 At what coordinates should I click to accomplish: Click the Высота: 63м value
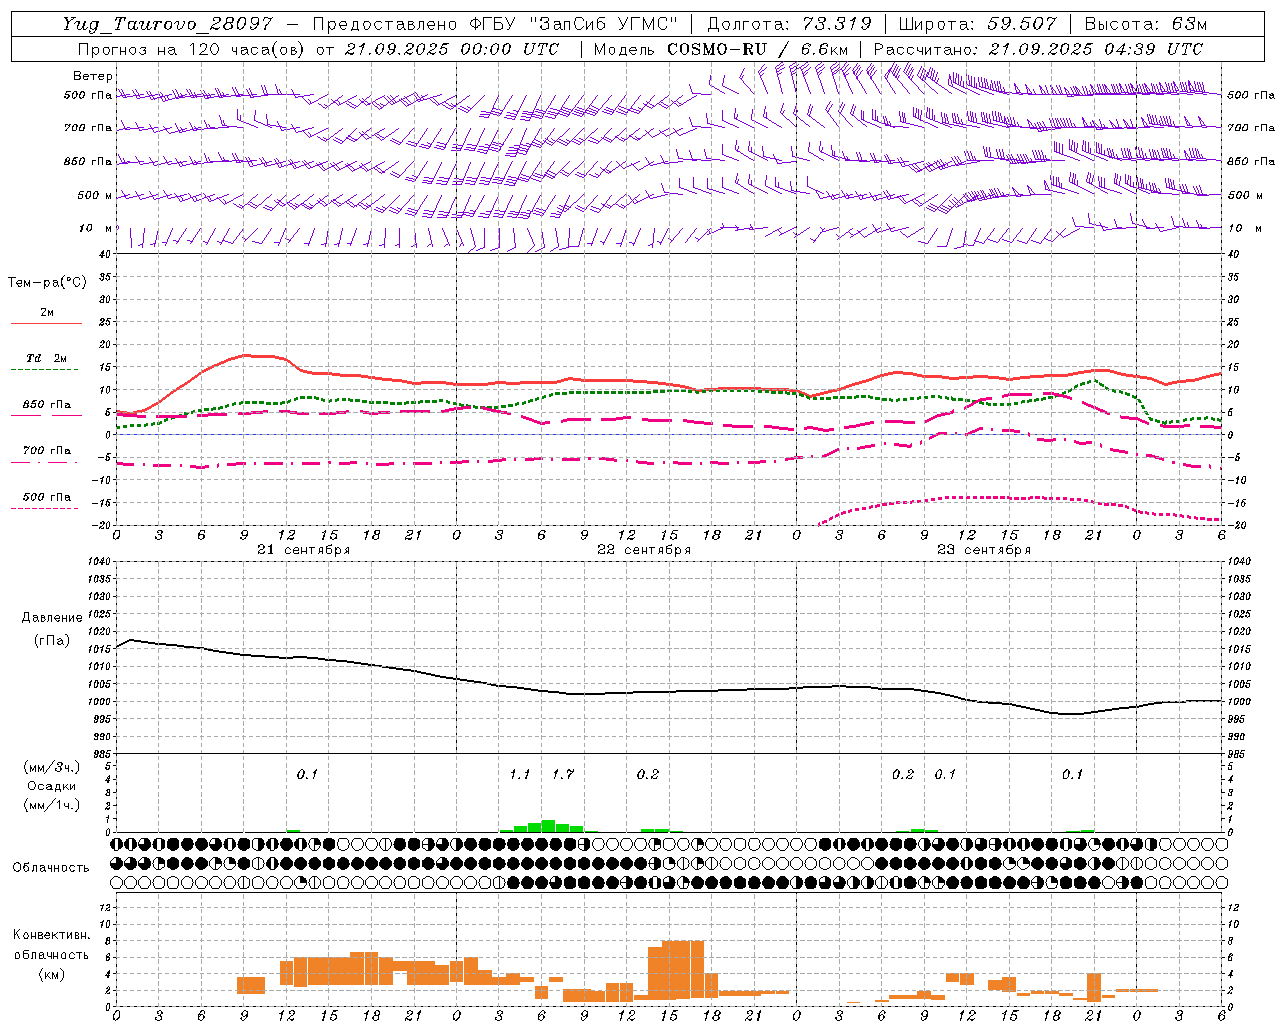(1145, 24)
